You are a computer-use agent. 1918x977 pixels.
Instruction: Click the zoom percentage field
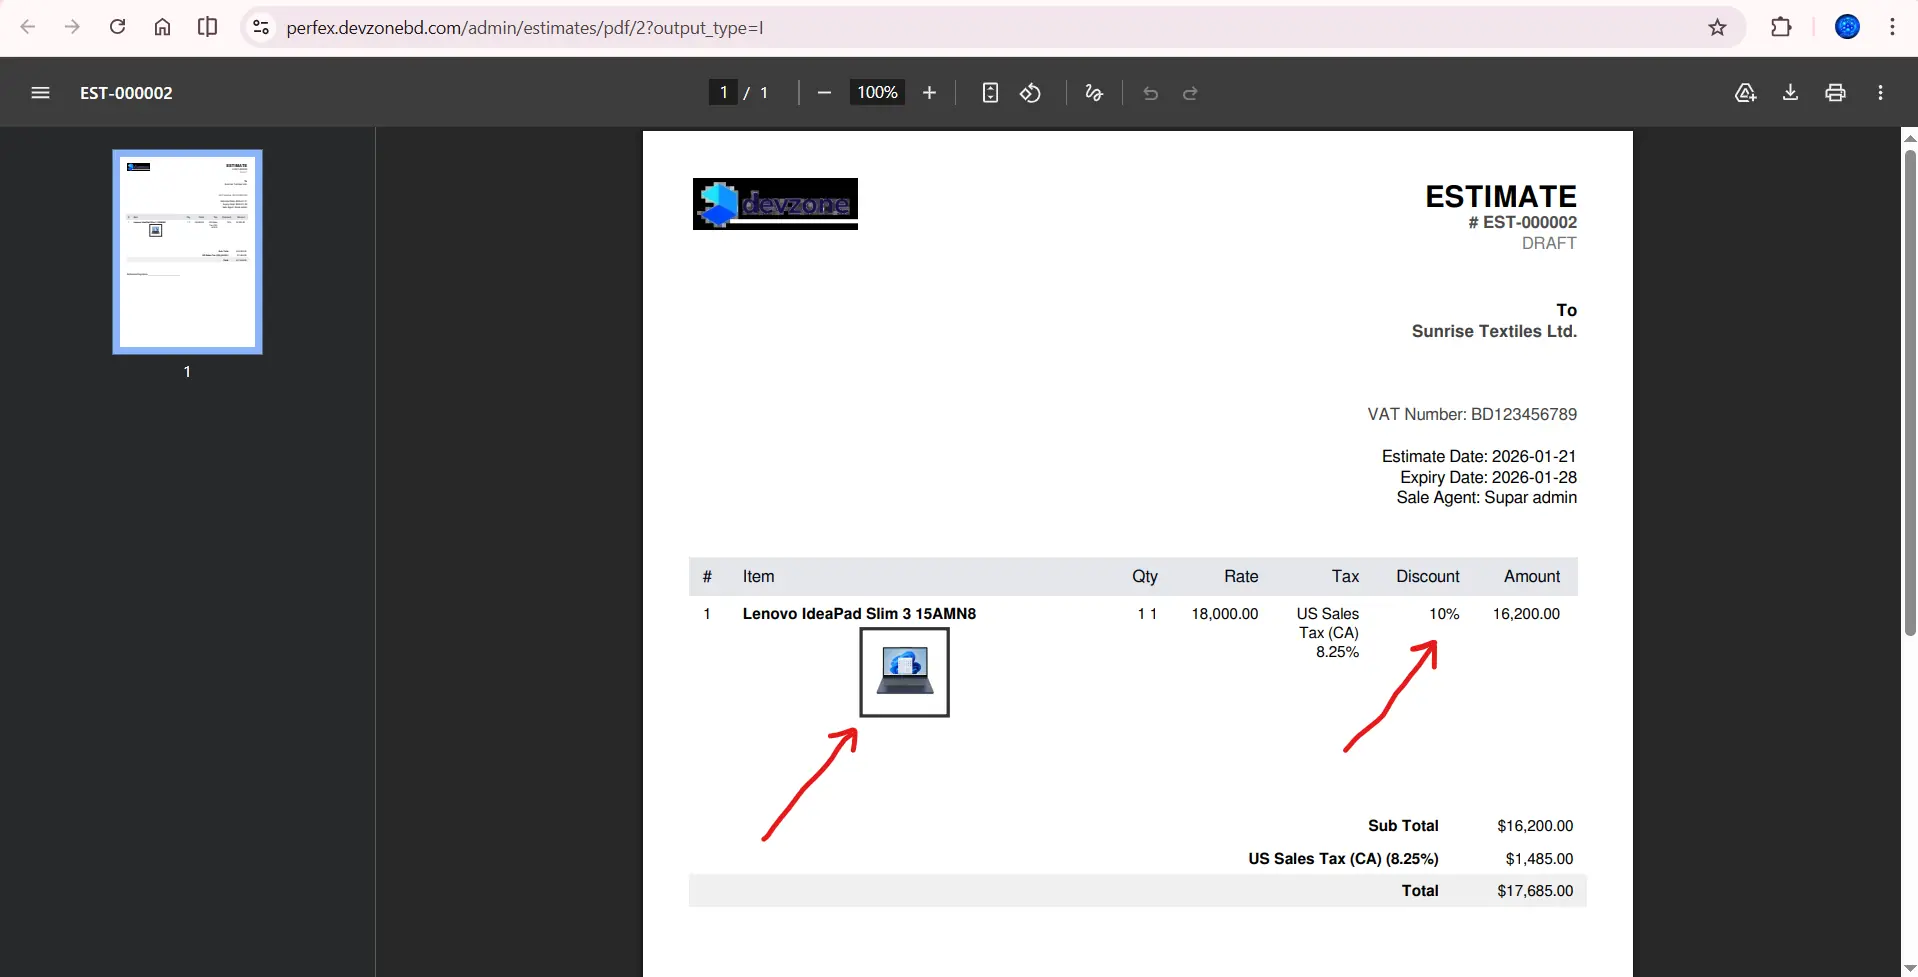pos(877,93)
